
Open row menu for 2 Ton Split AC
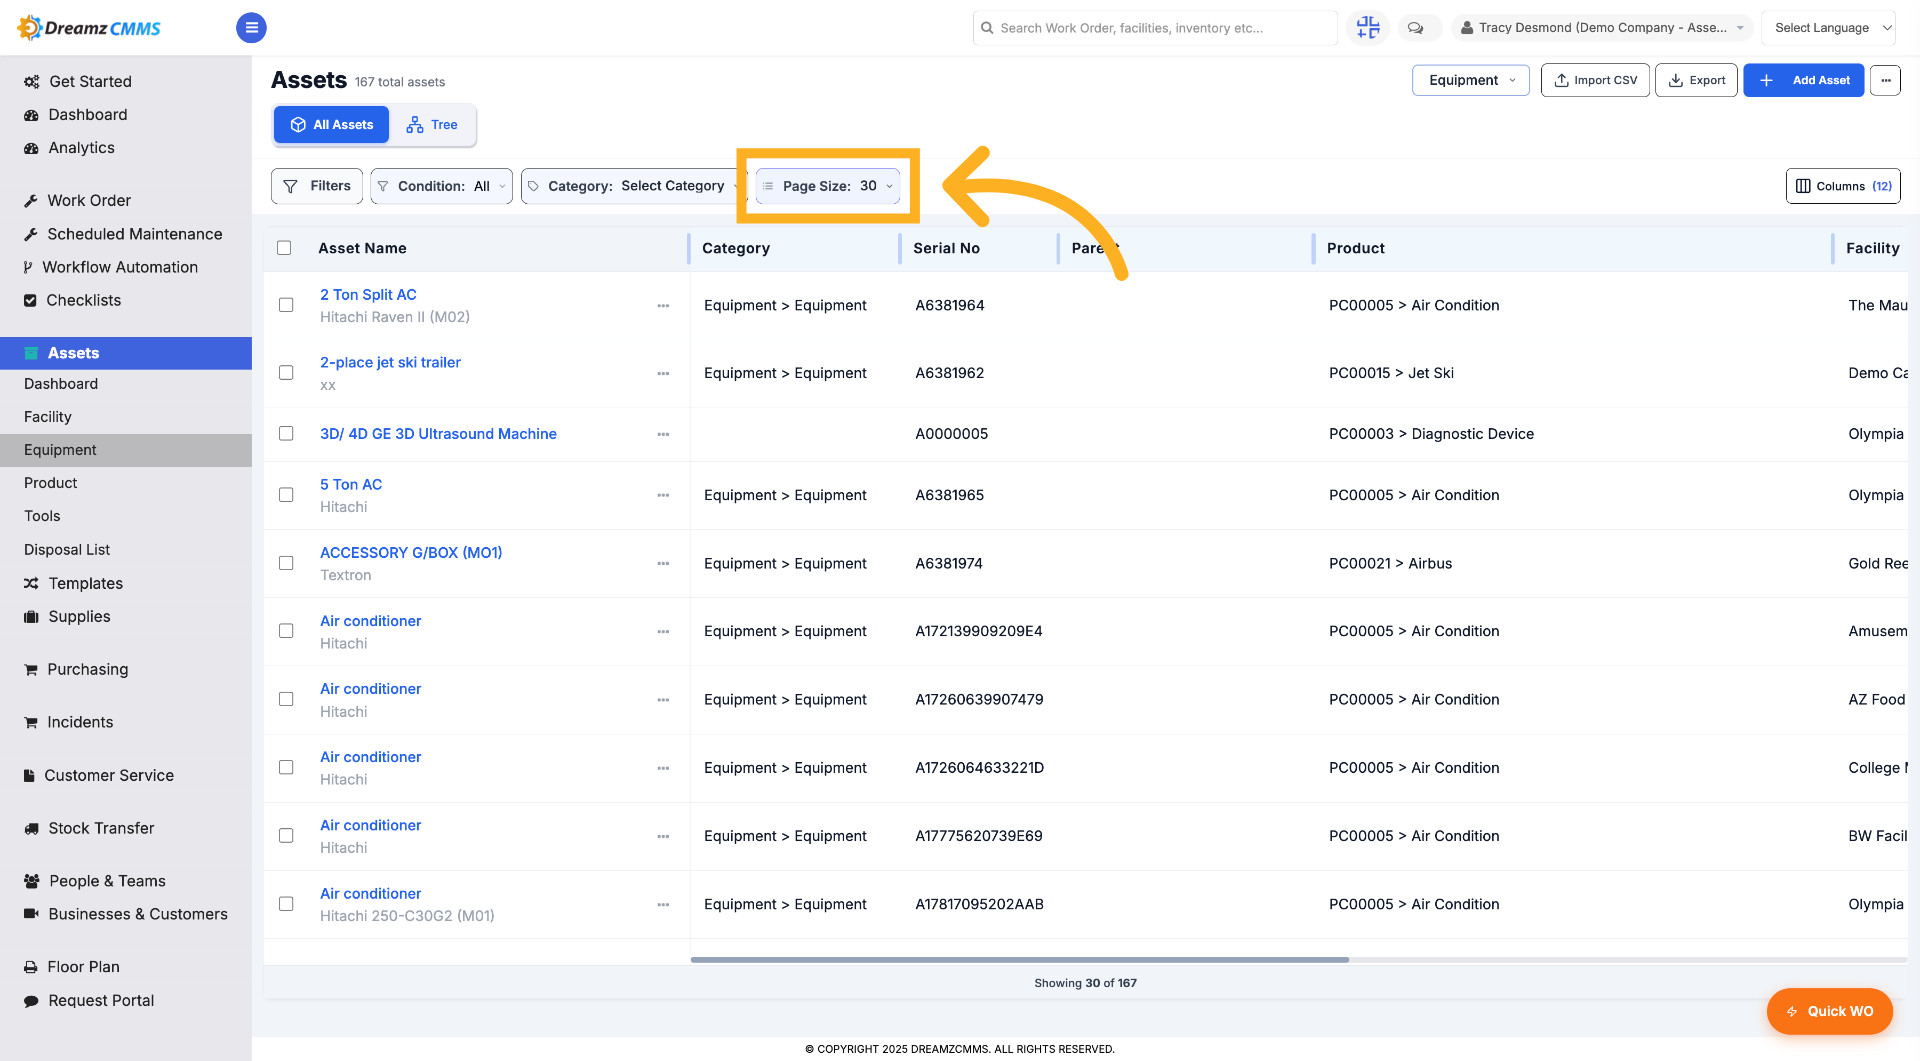[x=663, y=306]
